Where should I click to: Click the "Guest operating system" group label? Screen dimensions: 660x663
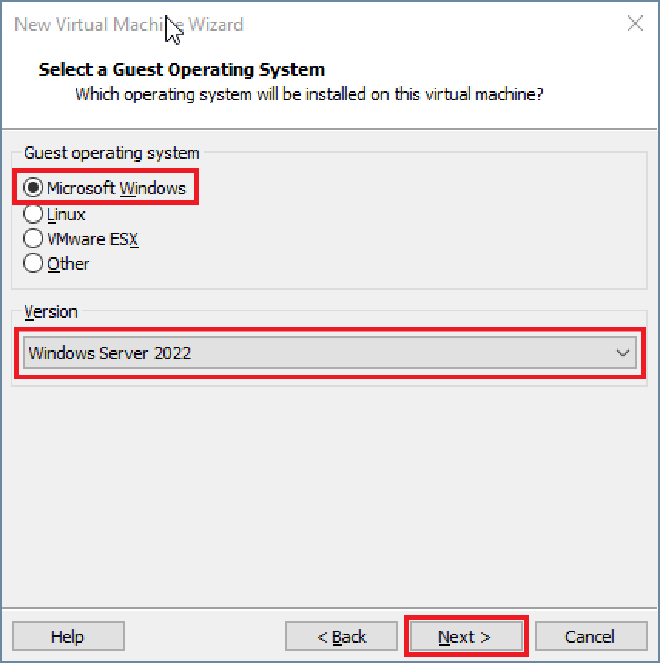111,153
